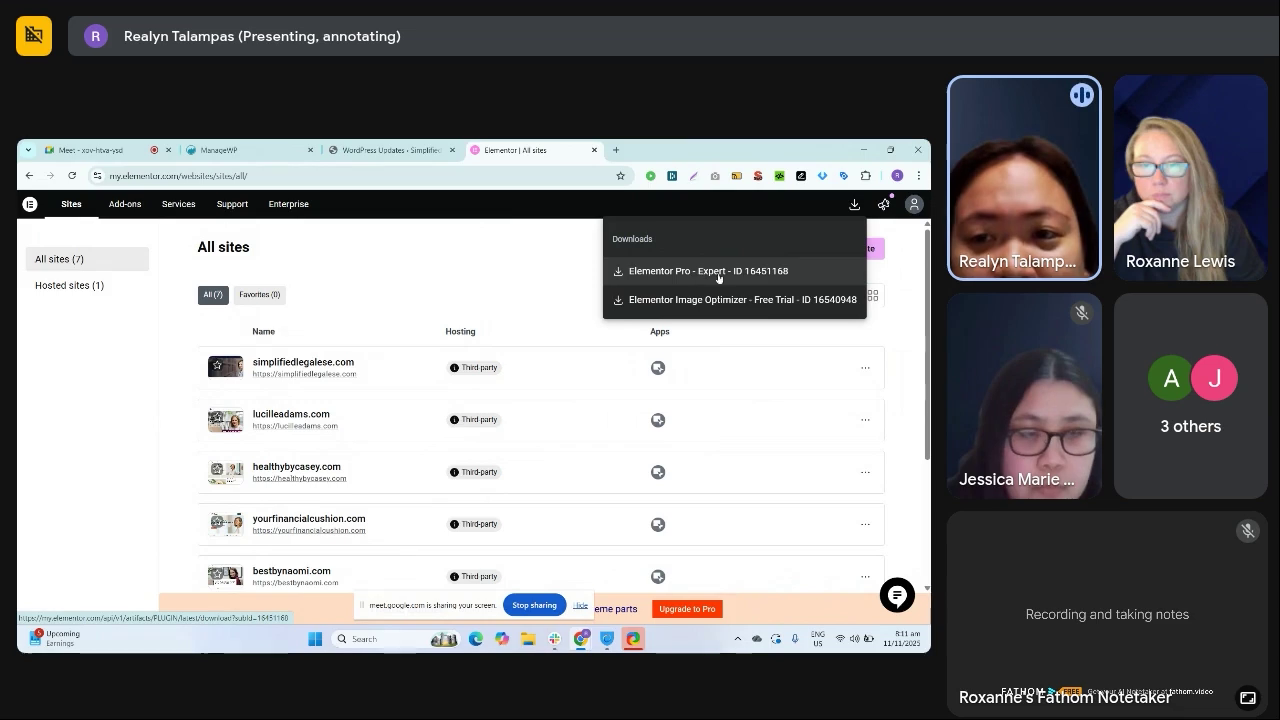Switch to the Meet browser tab
1280x720 pixels.
pyautogui.click(x=106, y=150)
